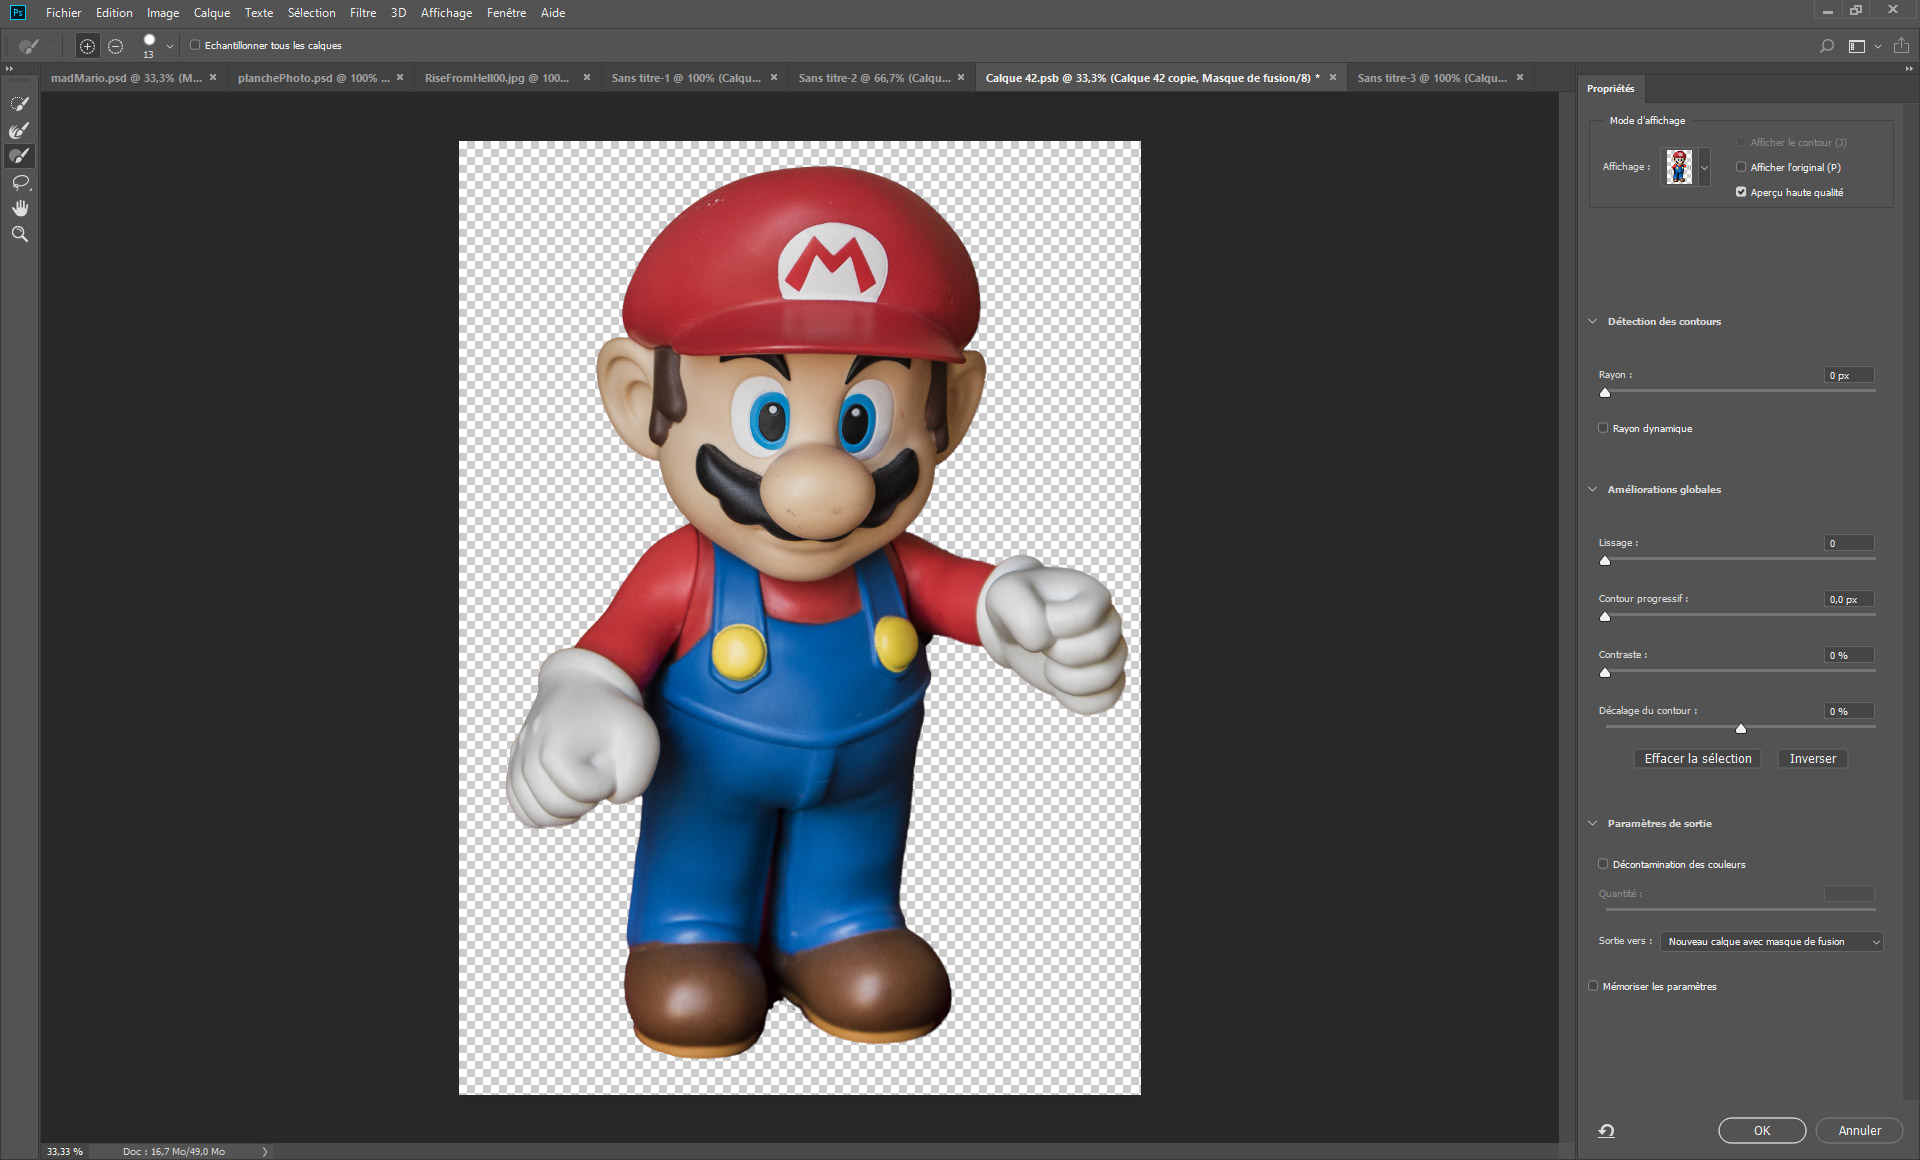Click the Rayon slider handle
1920x1160 pixels.
click(x=1605, y=393)
